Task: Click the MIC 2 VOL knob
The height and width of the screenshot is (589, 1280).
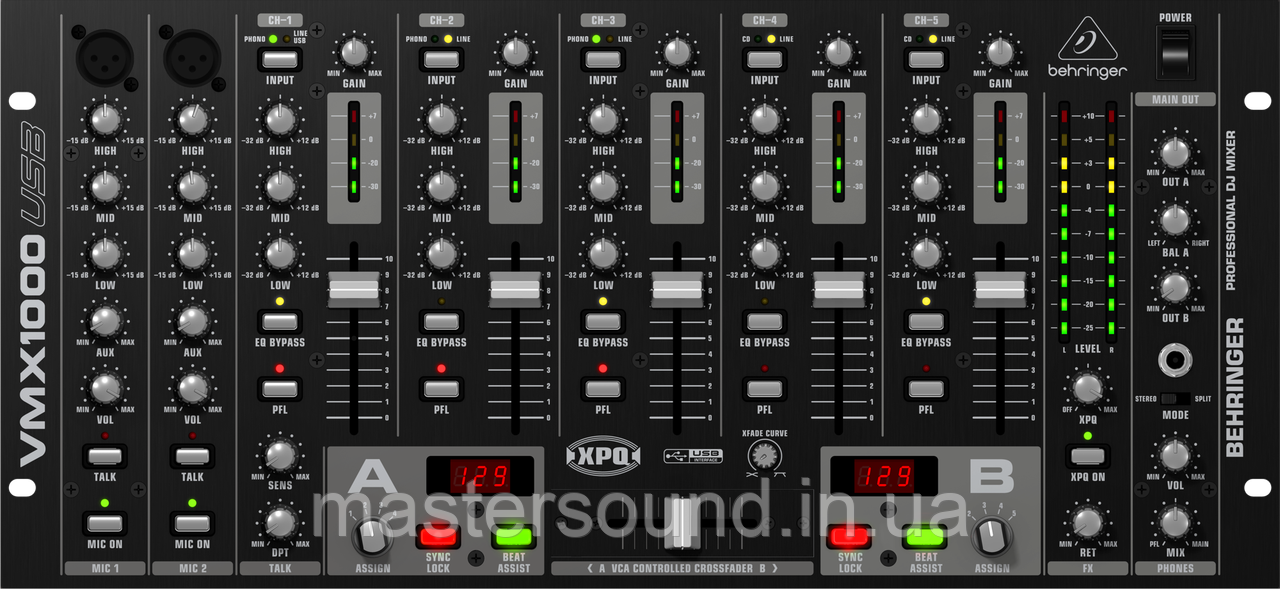Action: [x=192, y=387]
